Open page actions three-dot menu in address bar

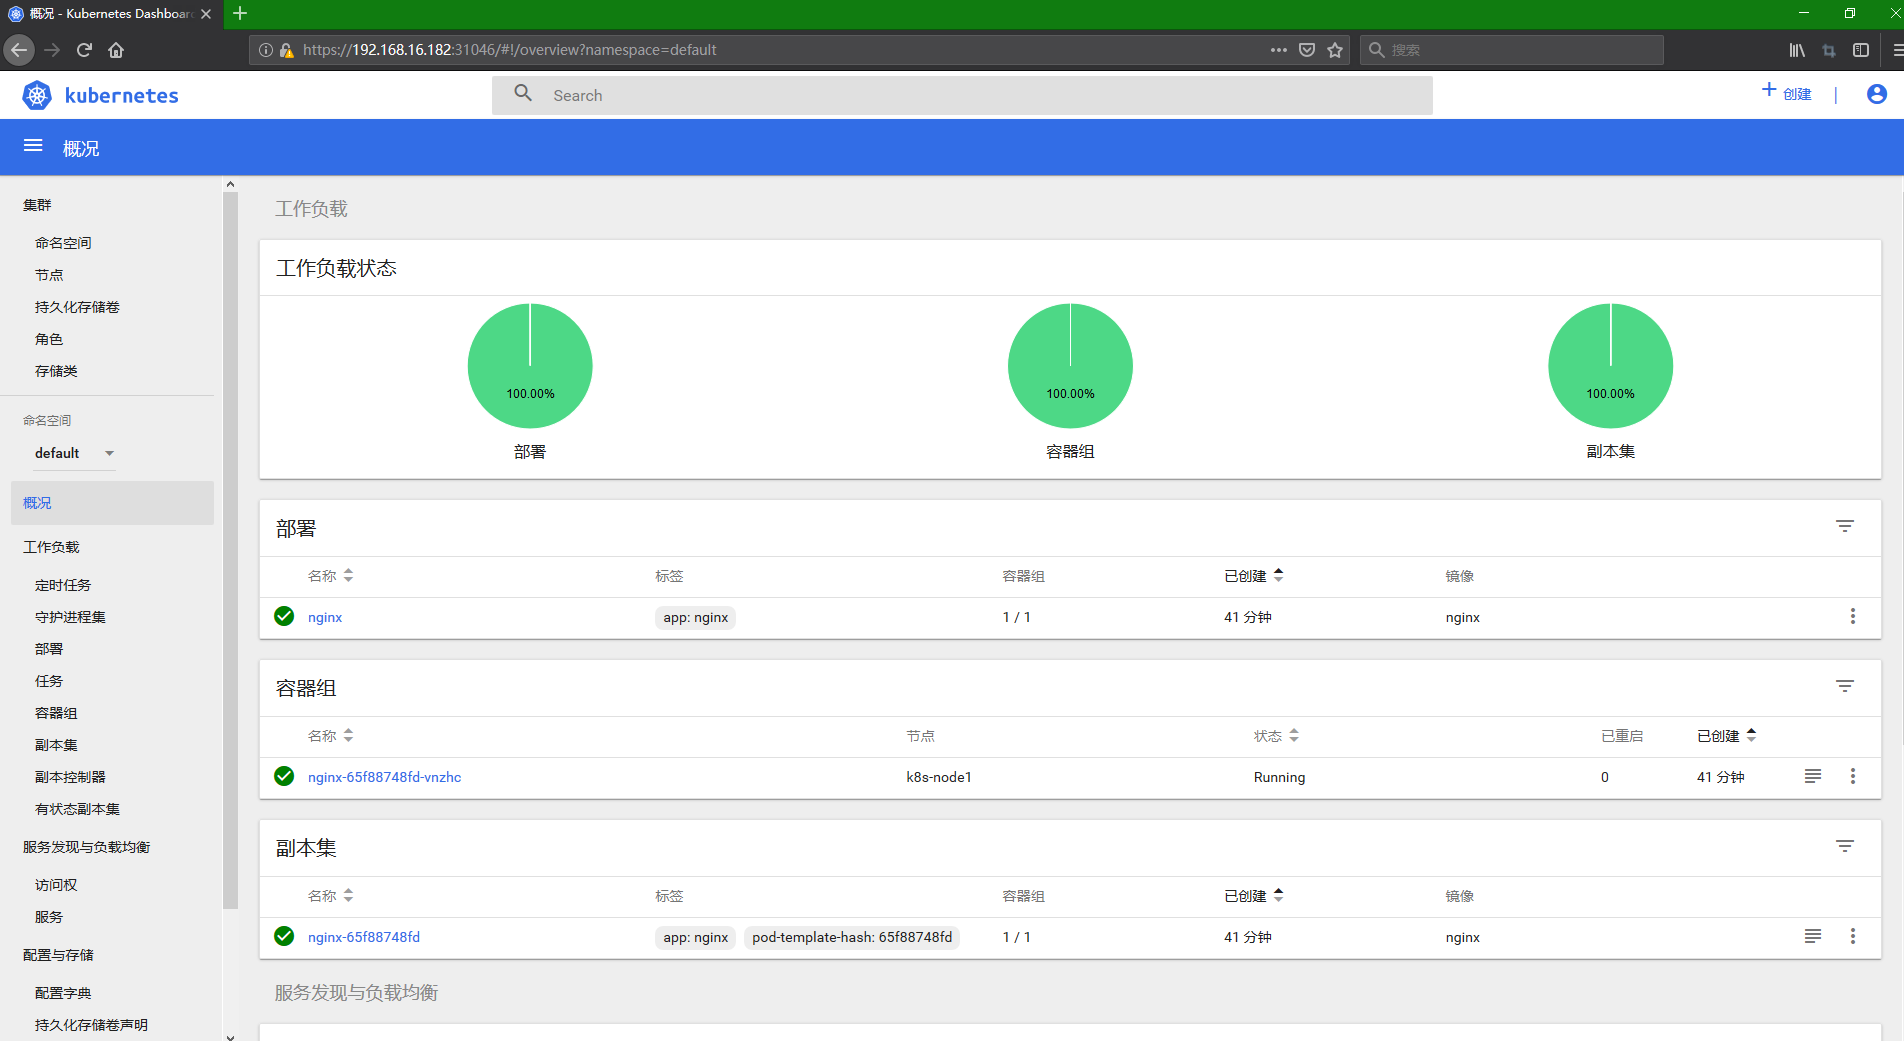[1279, 50]
